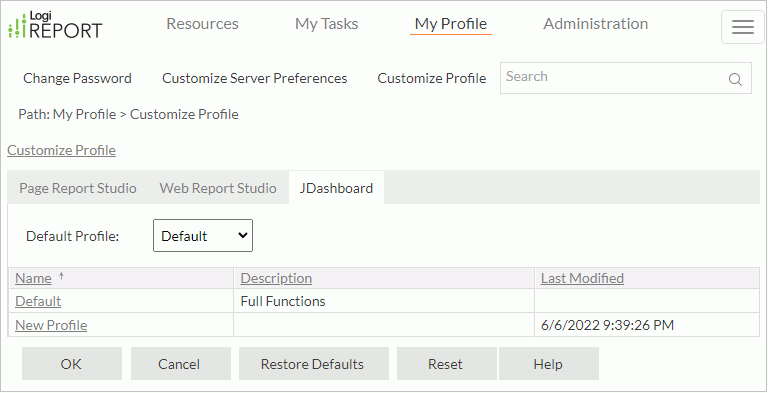Screen dimensions: 768x393
Task: Sort by the Description column header
Action: (x=276, y=278)
